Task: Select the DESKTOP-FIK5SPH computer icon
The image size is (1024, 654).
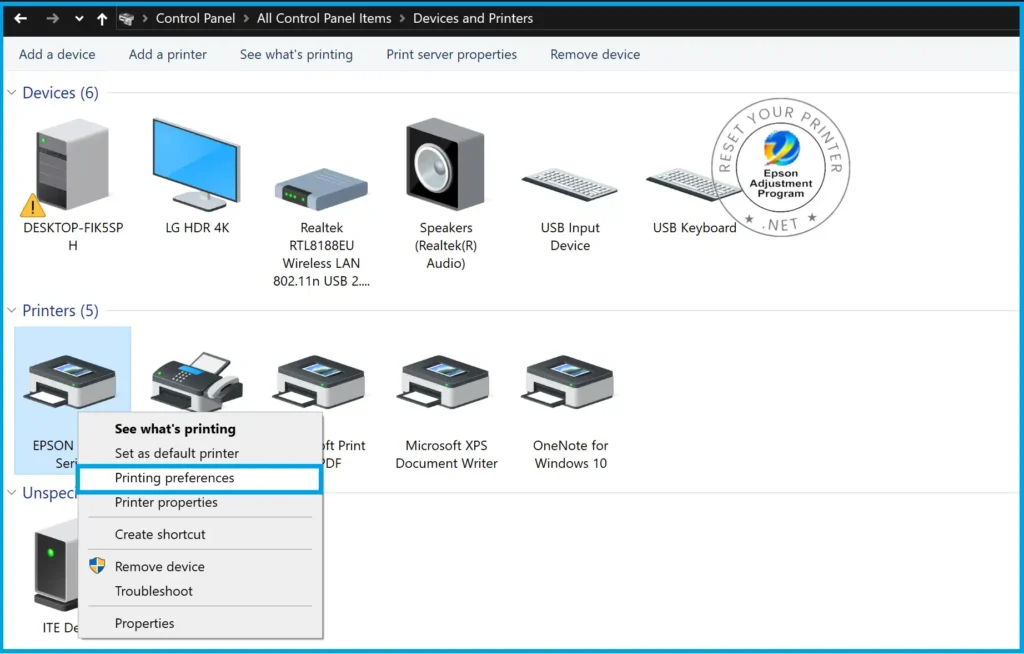Action: pyautogui.click(x=72, y=167)
